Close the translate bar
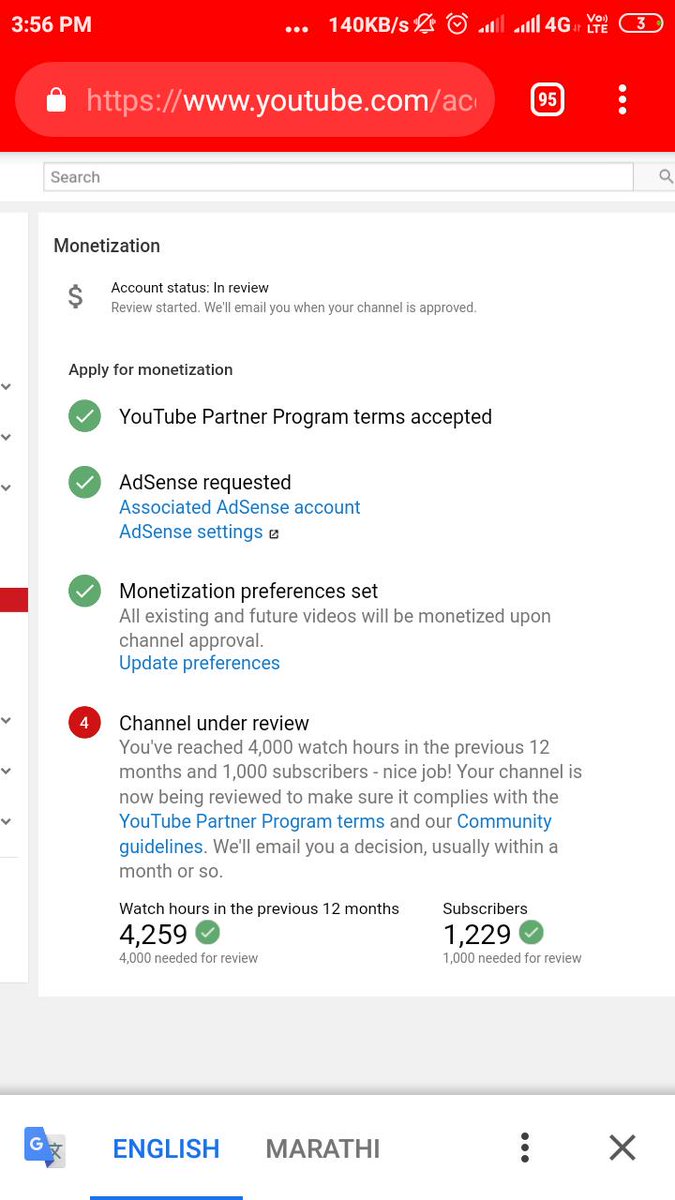 (x=622, y=1148)
